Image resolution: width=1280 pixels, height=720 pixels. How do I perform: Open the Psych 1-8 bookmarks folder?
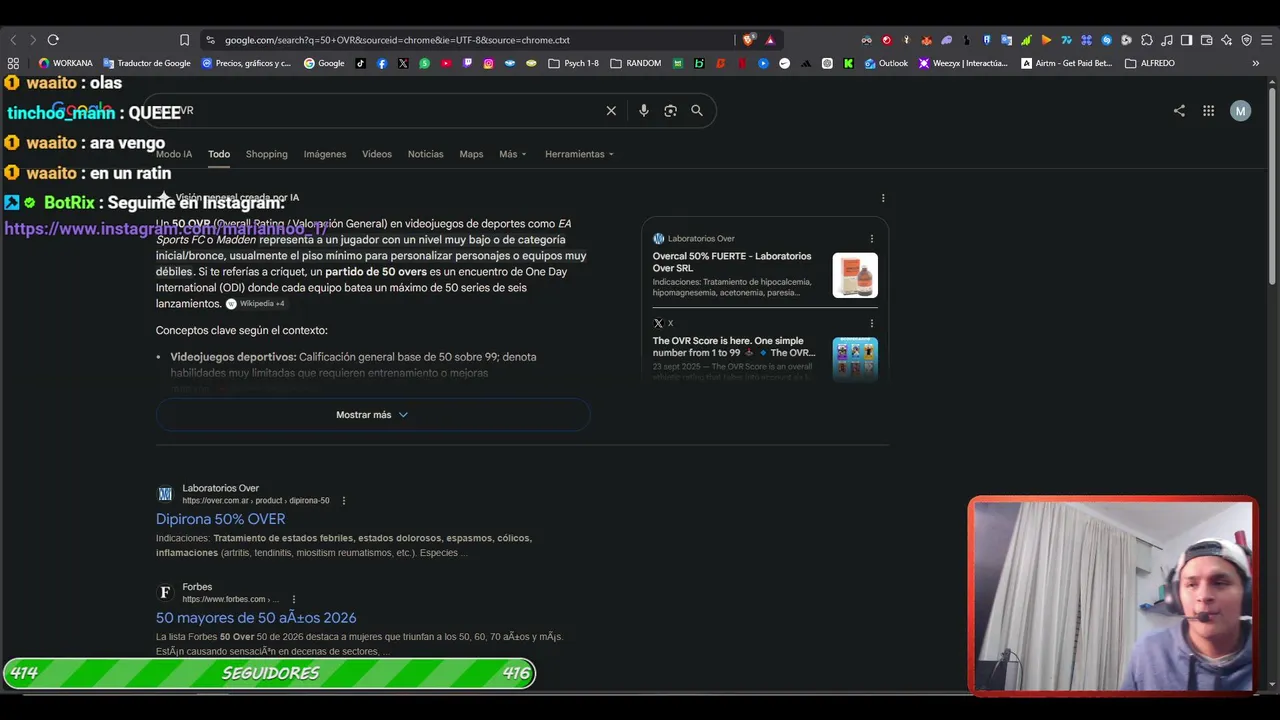(574, 63)
